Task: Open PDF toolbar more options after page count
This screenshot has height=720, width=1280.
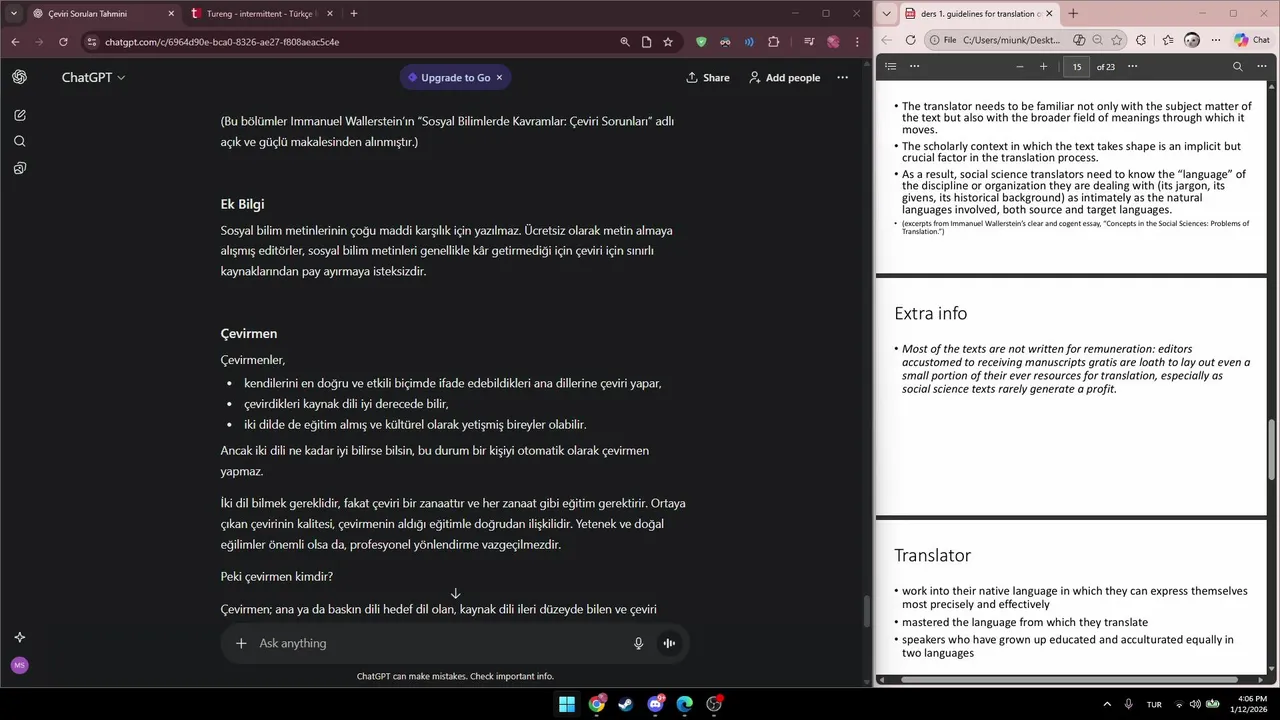Action: (x=1132, y=66)
